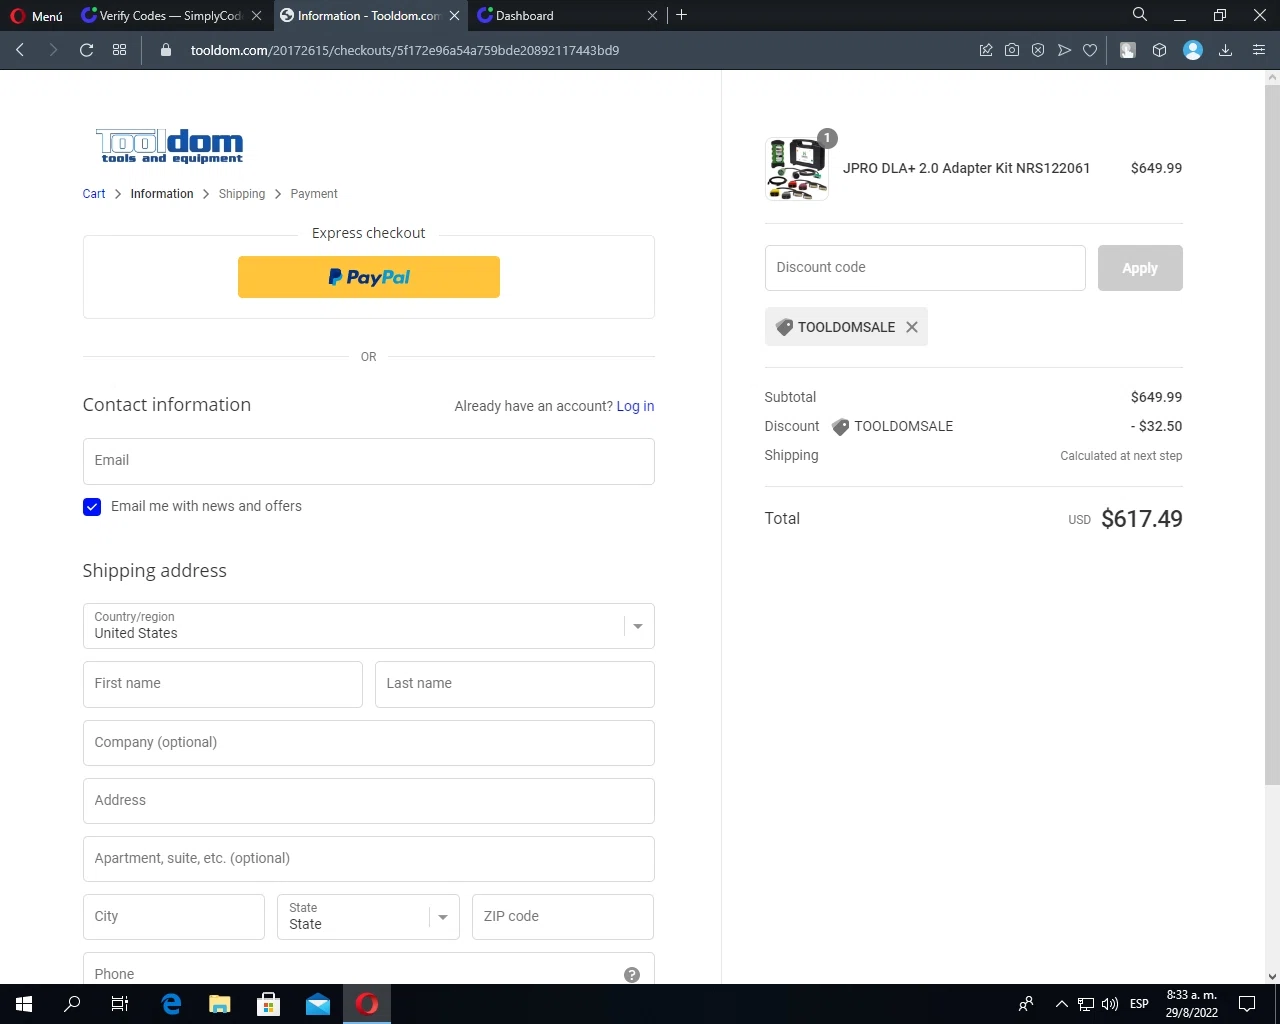Open extensions cube icon
The height and width of the screenshot is (1024, 1280).
1160,50
